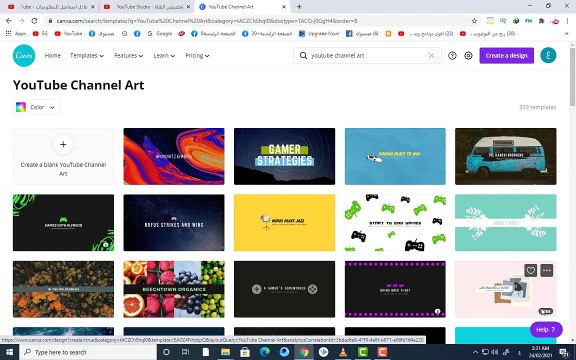Screen dimensions: 576x360
Task: Open the orange swirl abstract template
Action: point(174,156)
